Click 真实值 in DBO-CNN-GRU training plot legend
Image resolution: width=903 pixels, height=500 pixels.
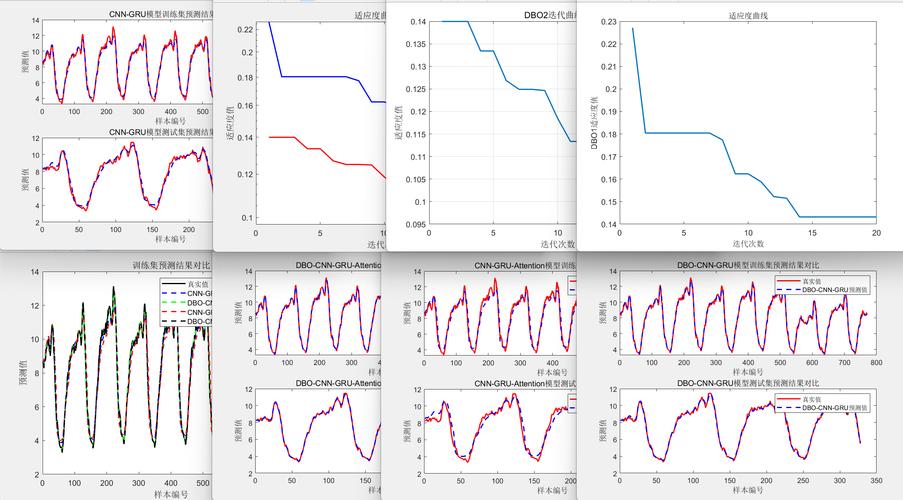[811, 281]
